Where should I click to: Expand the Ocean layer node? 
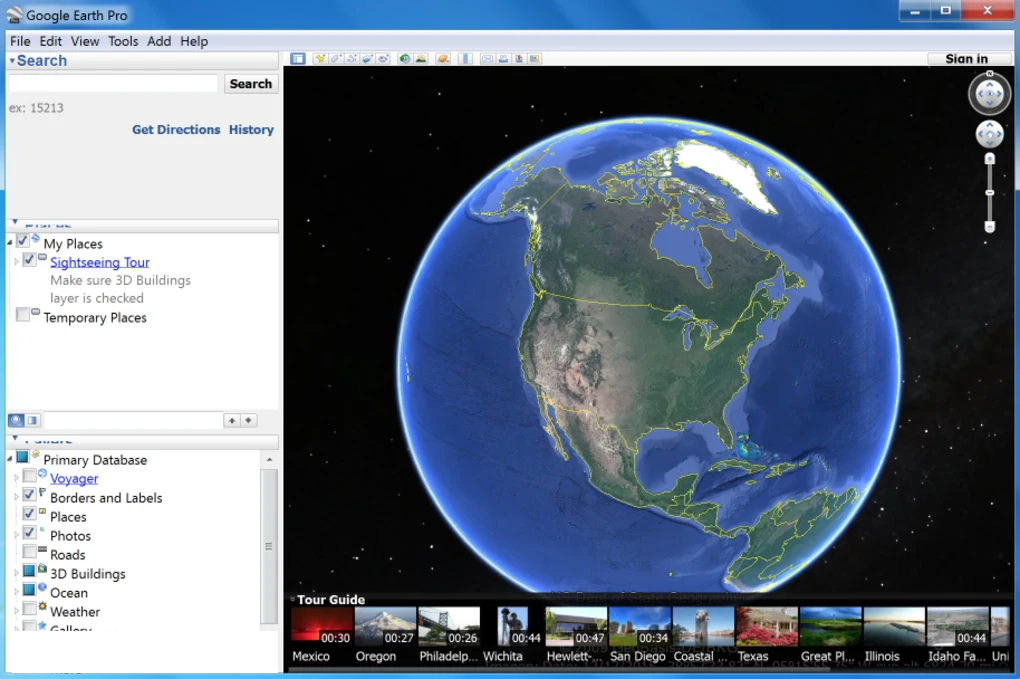click(16, 592)
